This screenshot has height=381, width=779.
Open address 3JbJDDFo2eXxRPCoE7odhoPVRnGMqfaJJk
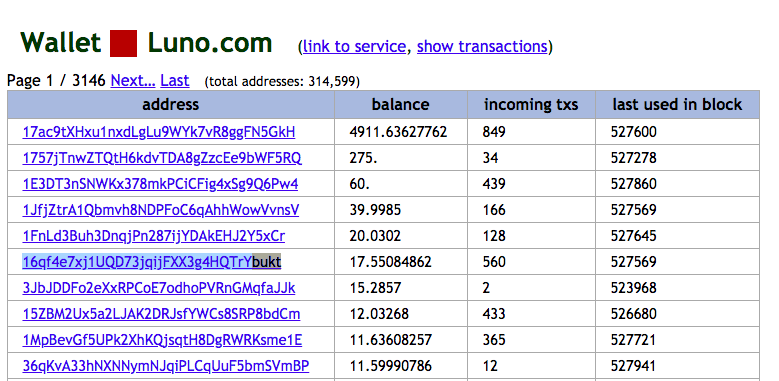click(x=158, y=288)
